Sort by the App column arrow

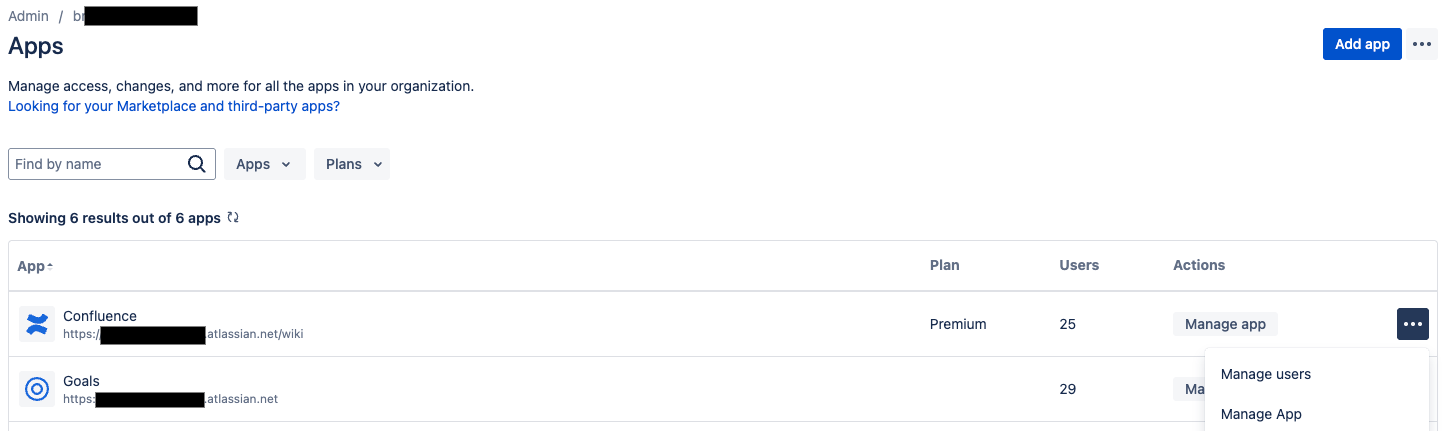click(50, 266)
